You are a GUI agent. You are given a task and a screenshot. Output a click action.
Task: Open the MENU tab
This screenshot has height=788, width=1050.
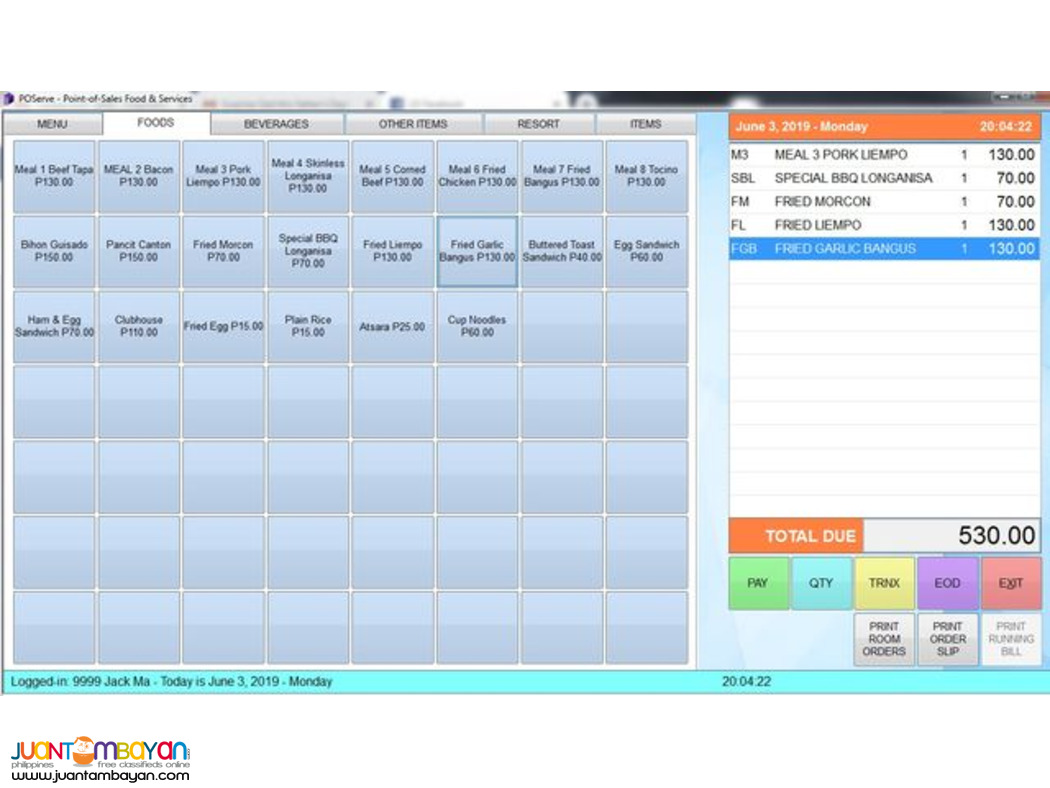pyautogui.click(x=52, y=124)
